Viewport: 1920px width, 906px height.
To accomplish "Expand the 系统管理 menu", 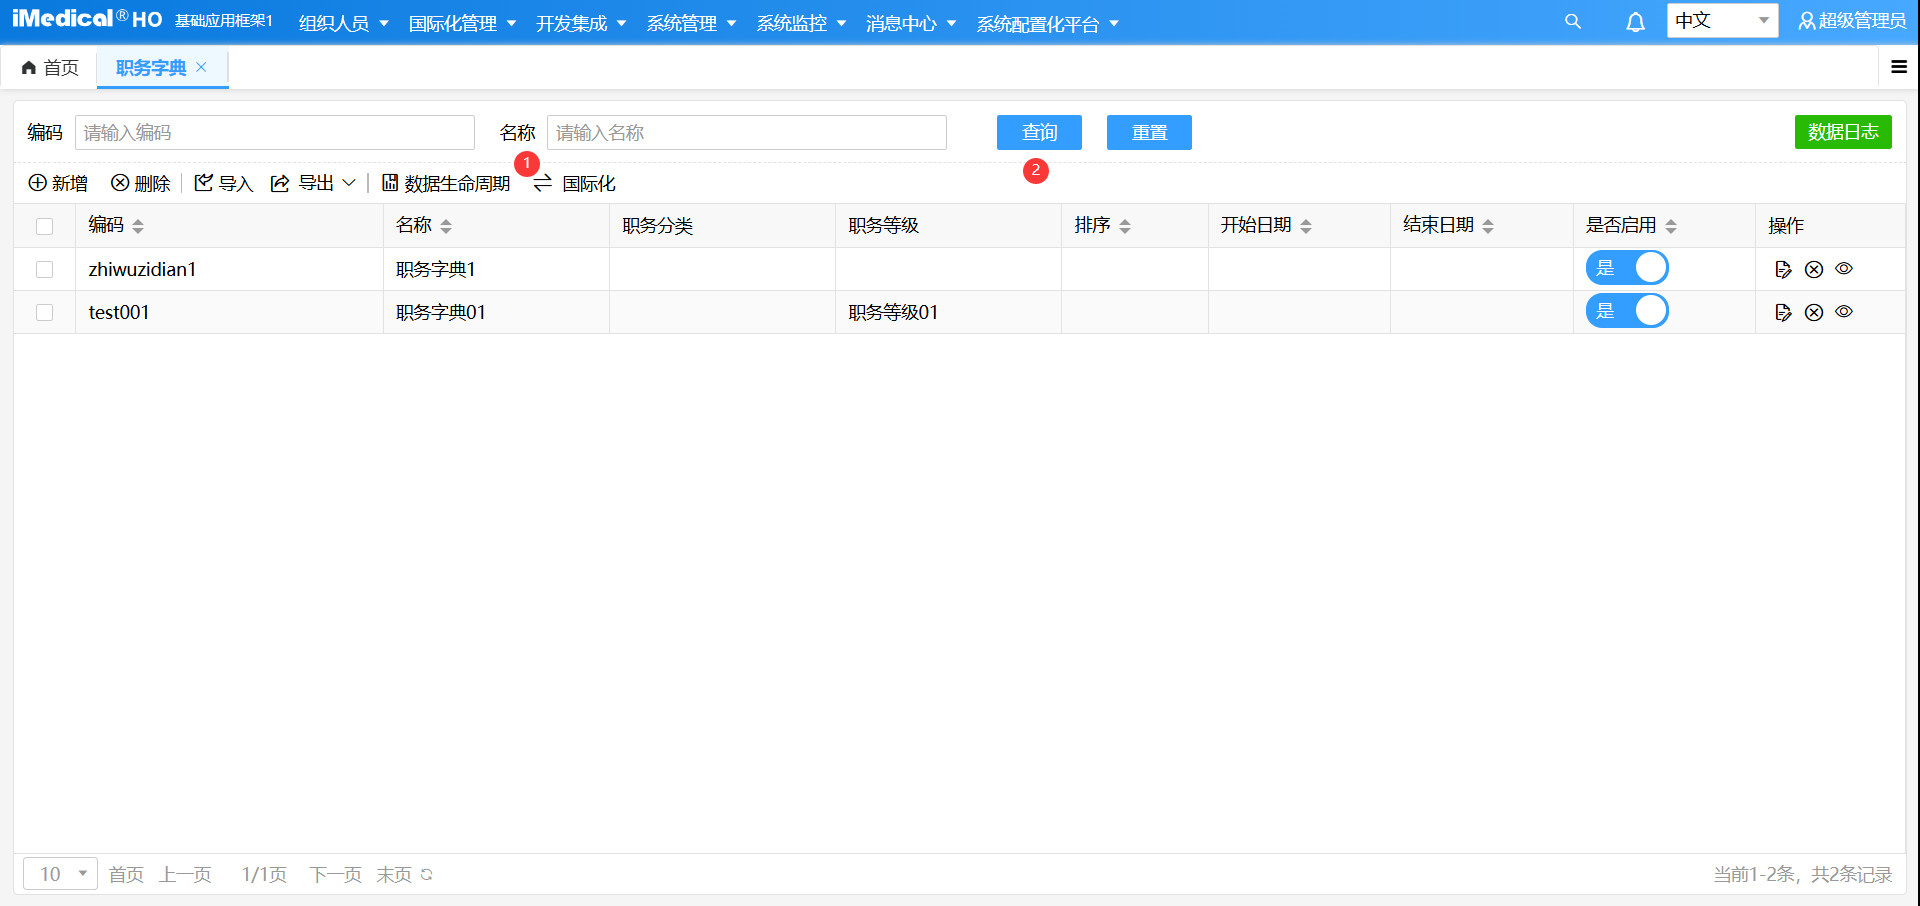I will point(691,23).
